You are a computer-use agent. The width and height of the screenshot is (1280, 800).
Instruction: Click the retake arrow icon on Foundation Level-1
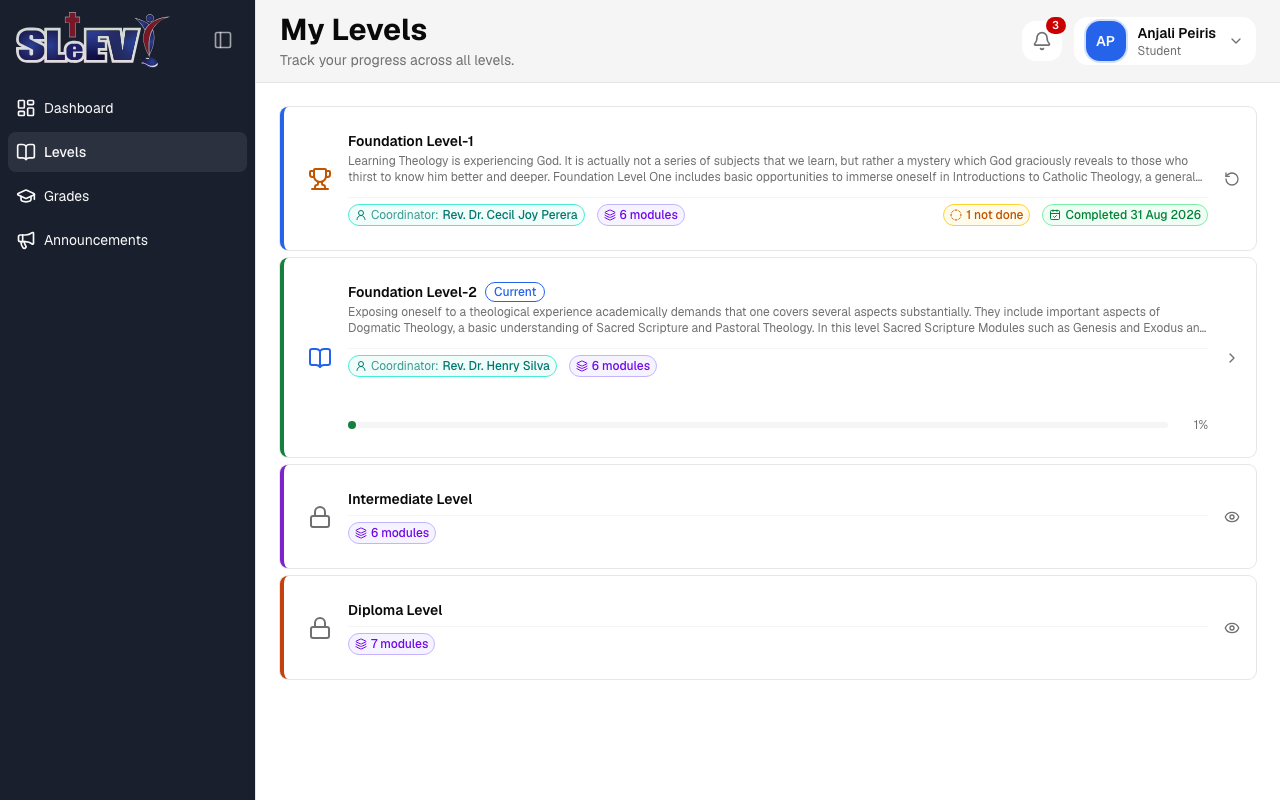click(1232, 179)
